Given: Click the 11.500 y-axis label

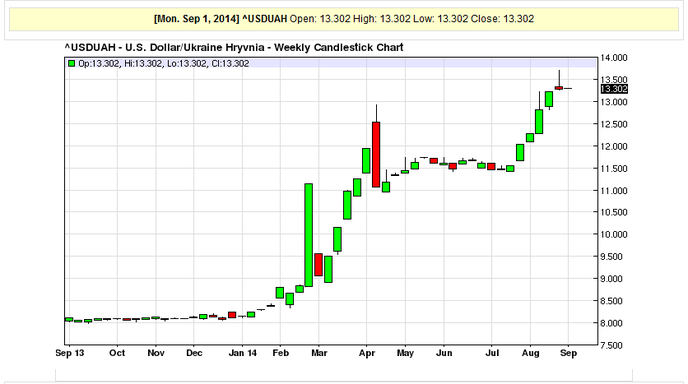Looking at the screenshot, I should click(614, 169).
